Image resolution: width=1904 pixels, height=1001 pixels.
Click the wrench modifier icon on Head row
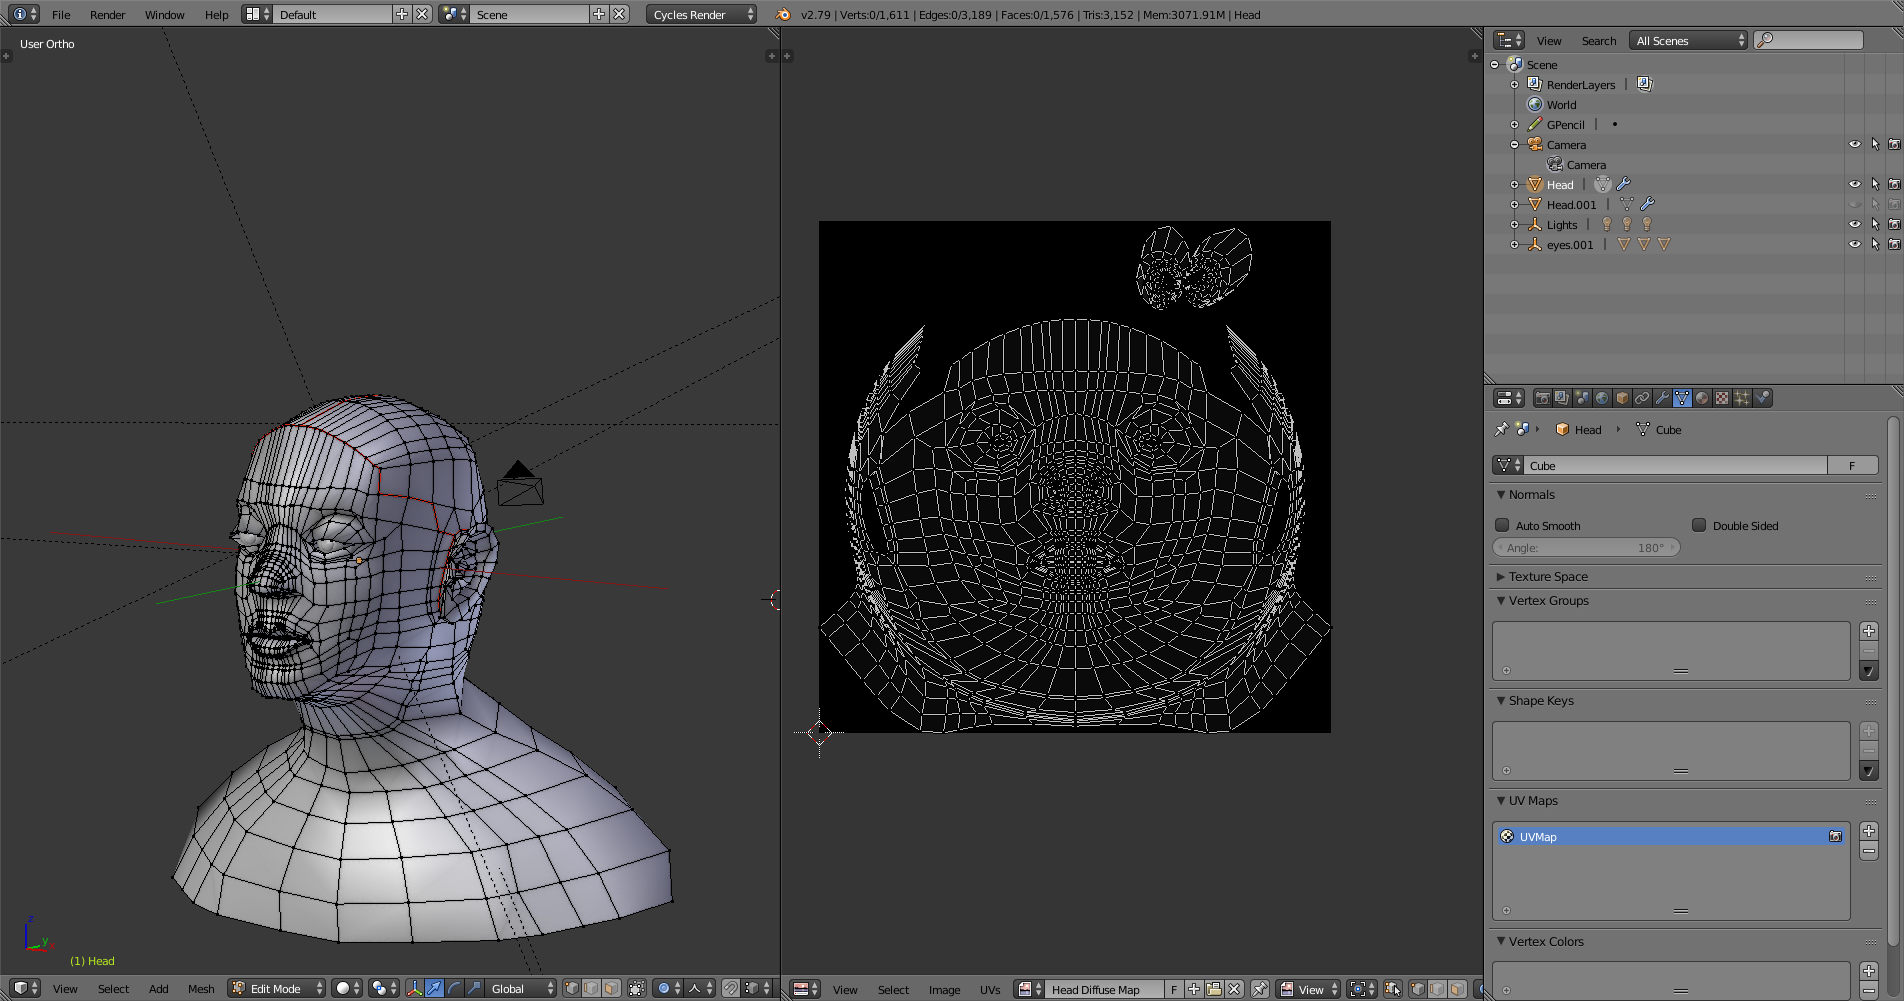point(1623,184)
